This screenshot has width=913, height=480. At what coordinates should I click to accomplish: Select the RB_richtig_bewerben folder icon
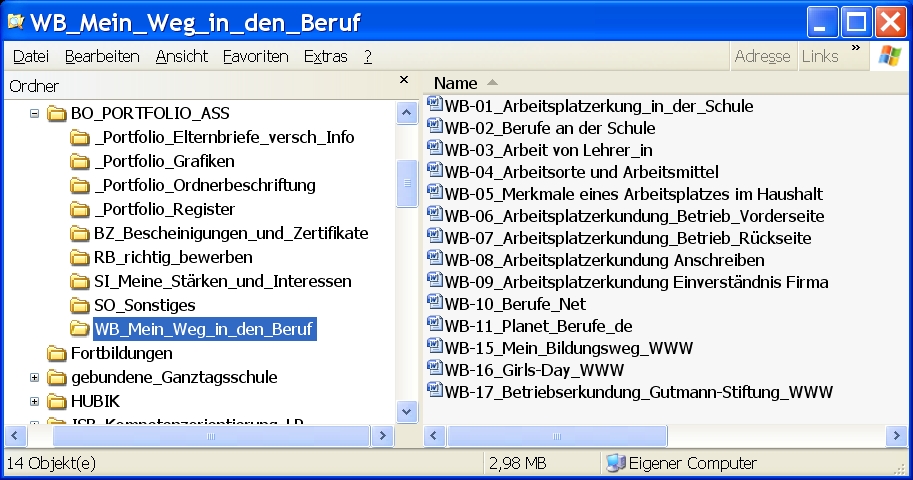80,257
